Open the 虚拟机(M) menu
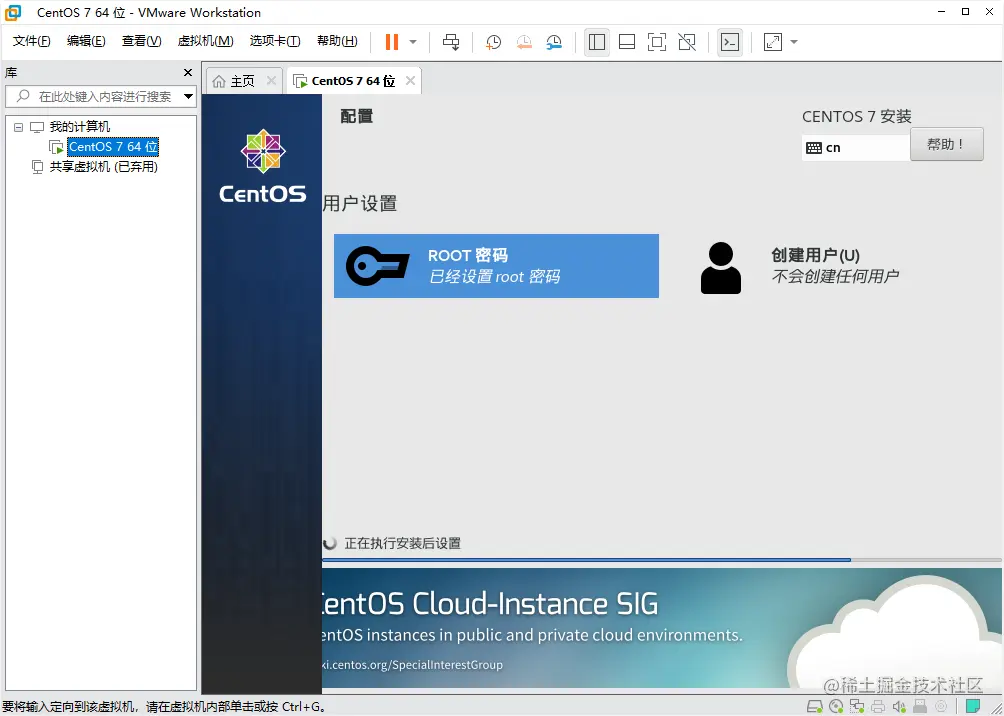This screenshot has height=716, width=1004. pos(205,41)
